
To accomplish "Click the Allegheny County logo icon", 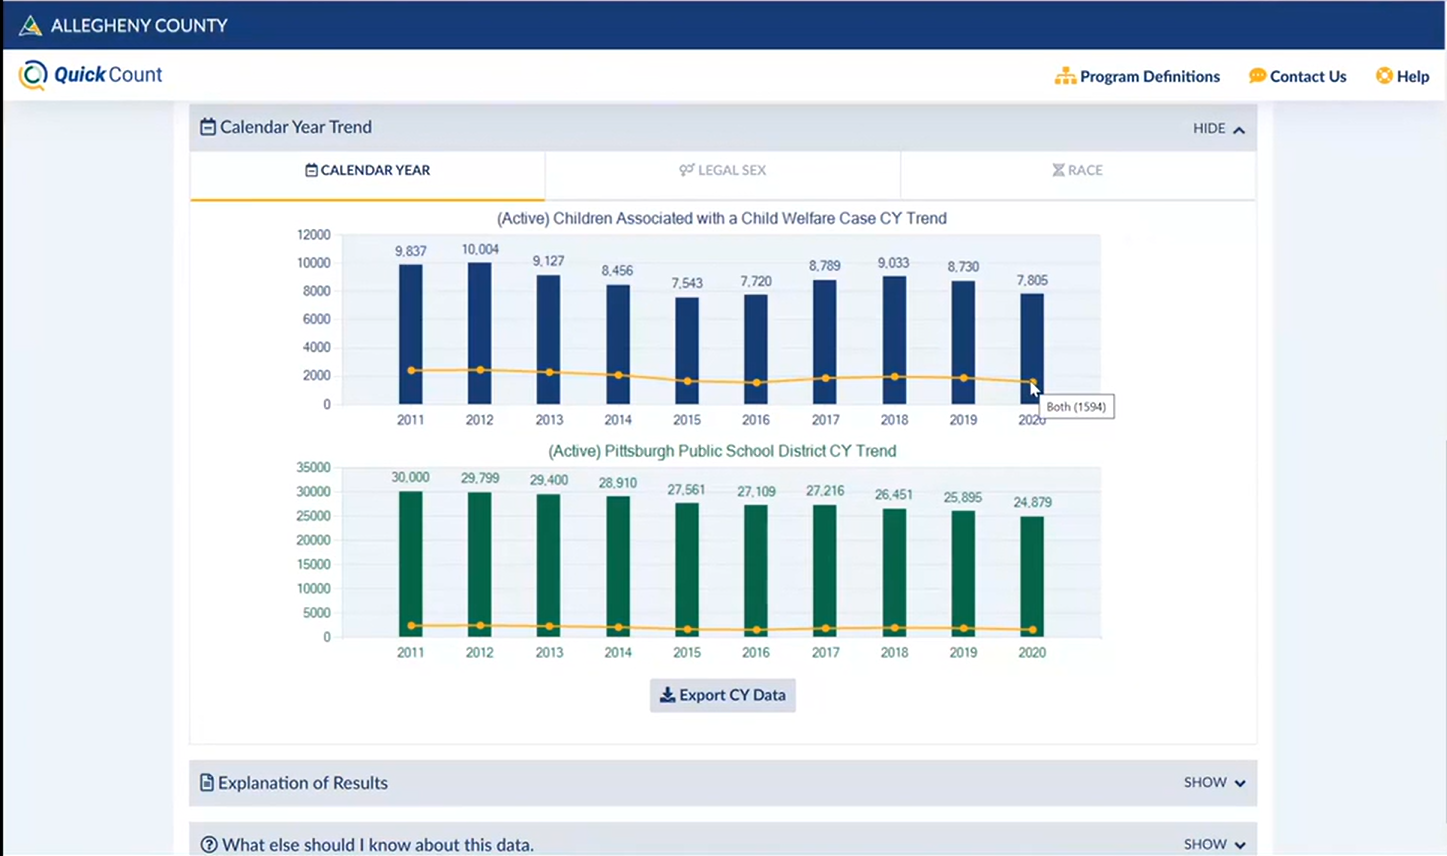I will click(30, 25).
